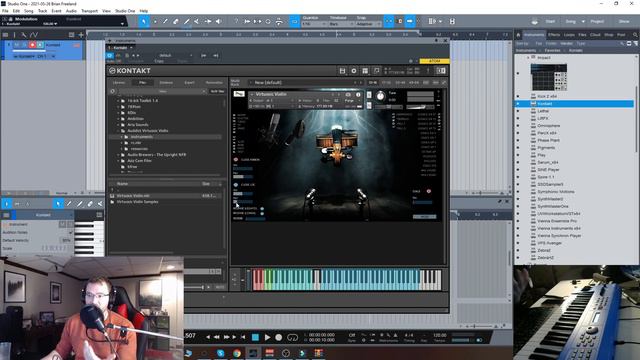The image size is (640, 360).
Task: Toggle monitor button on Kontakt track
Action: (x=40, y=45)
